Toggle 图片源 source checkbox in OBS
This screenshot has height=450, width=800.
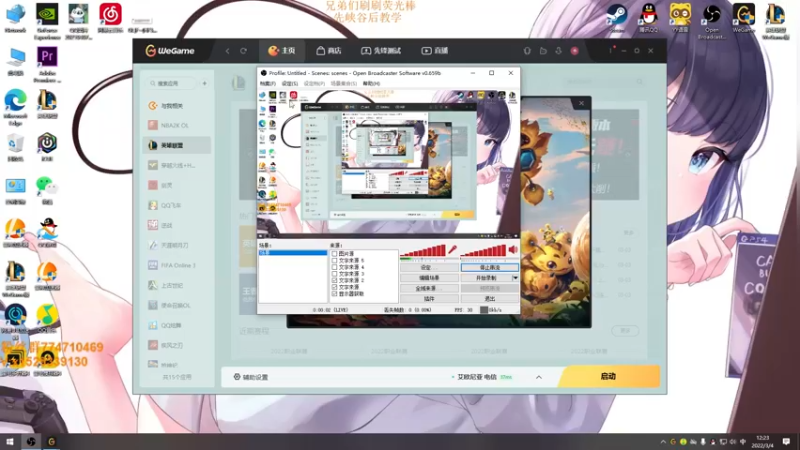click(x=334, y=254)
